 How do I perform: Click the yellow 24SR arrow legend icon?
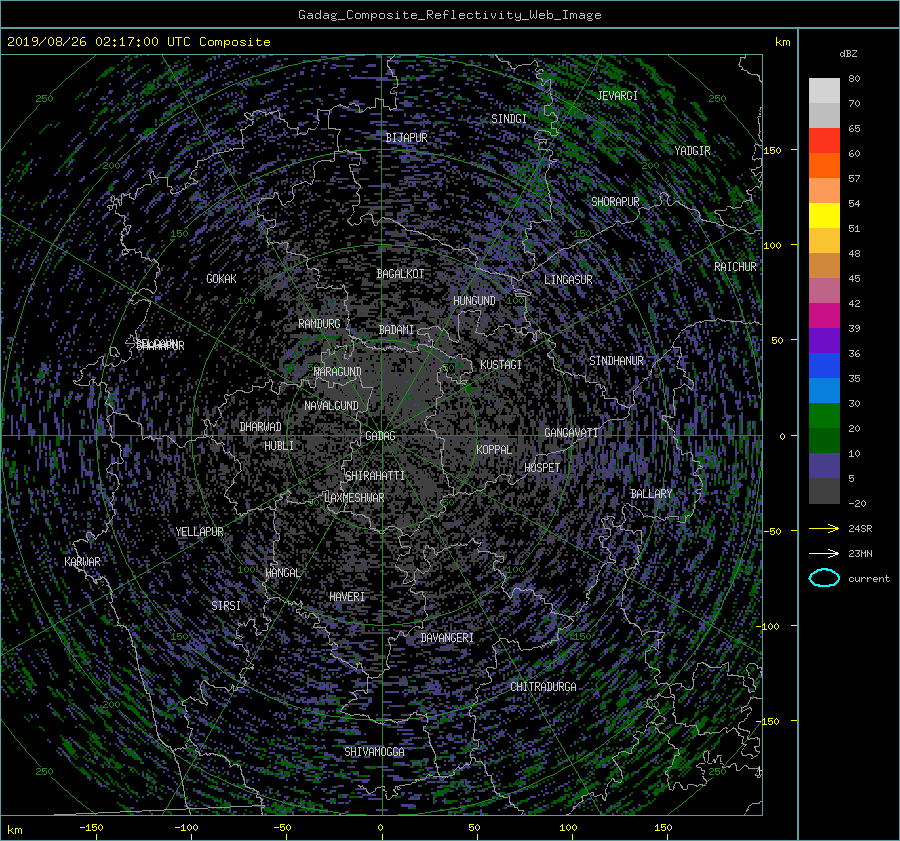point(824,528)
